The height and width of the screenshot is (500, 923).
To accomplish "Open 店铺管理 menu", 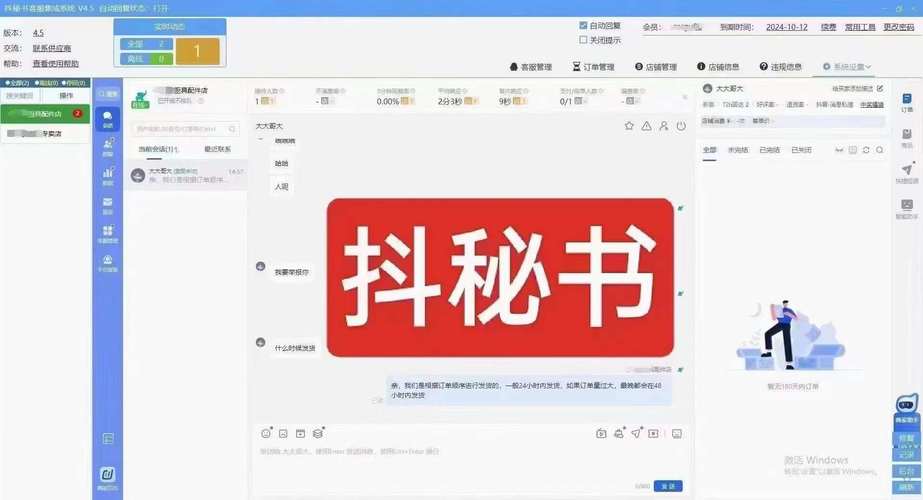I will coord(656,67).
